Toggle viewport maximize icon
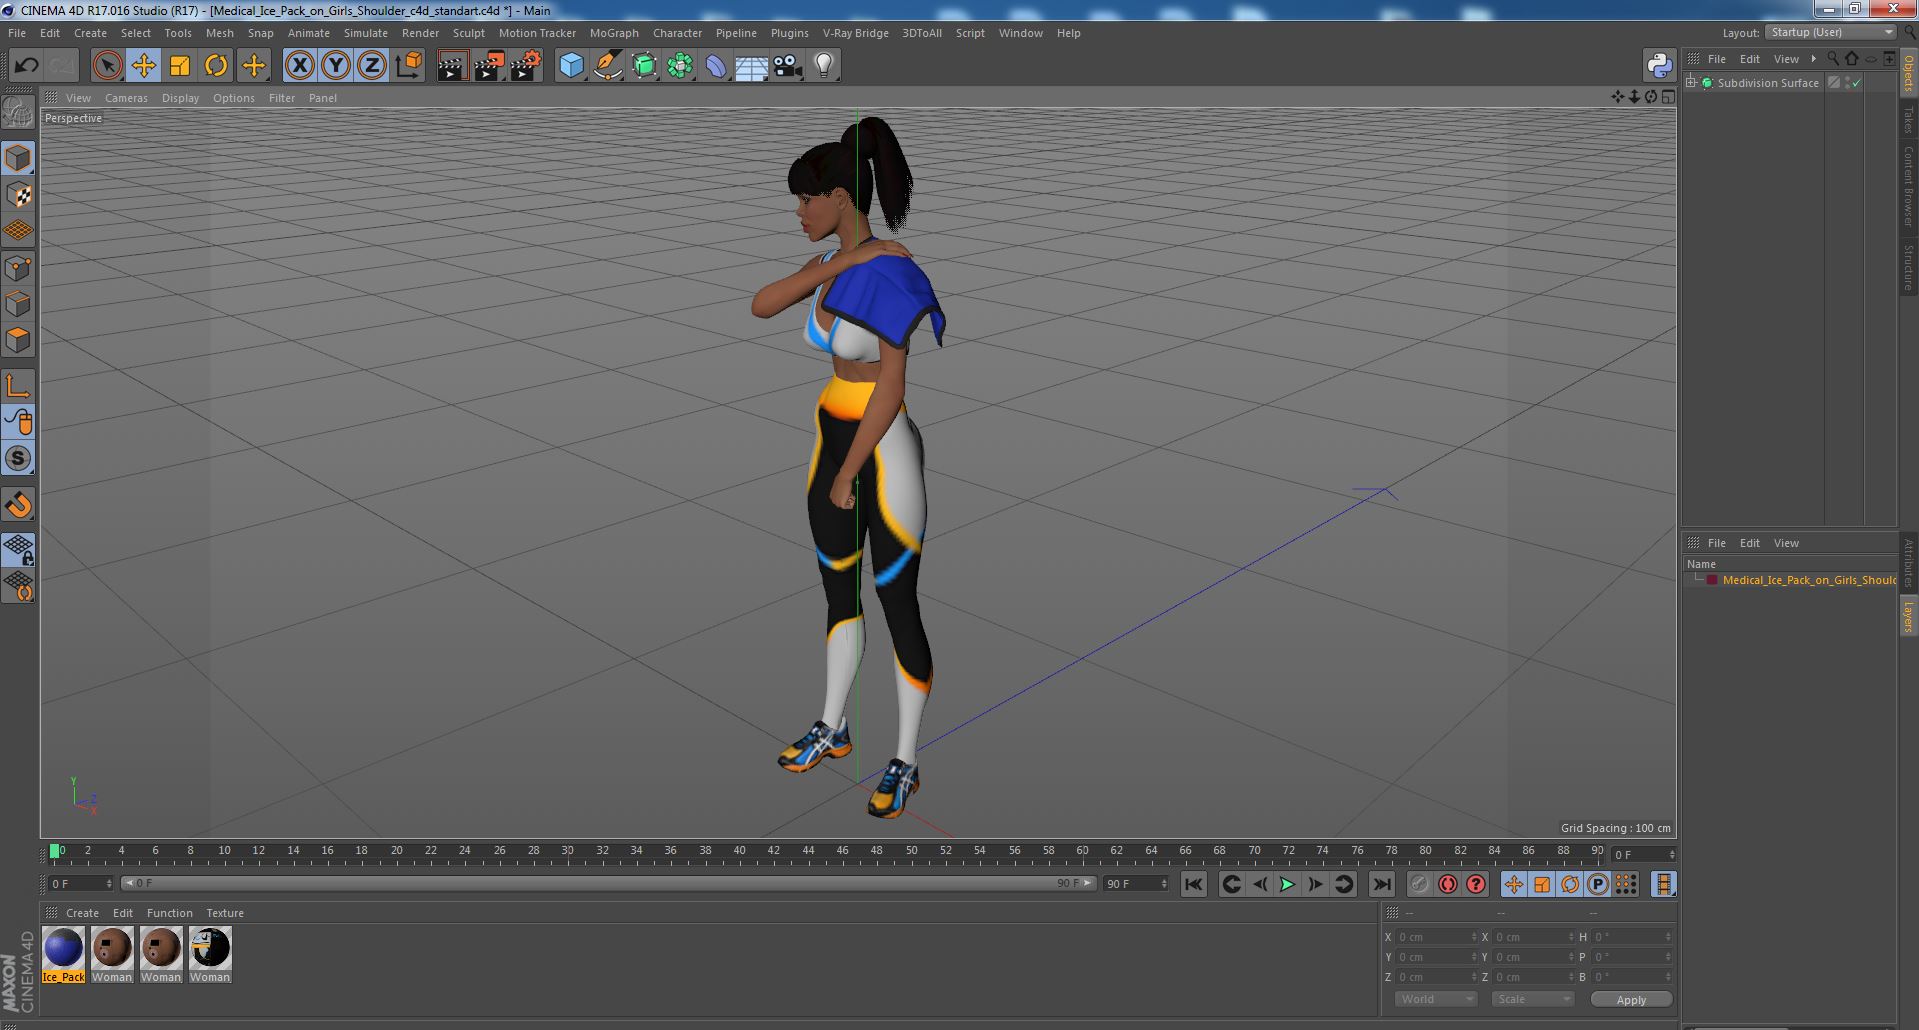The width and height of the screenshot is (1919, 1030). click(x=1668, y=97)
